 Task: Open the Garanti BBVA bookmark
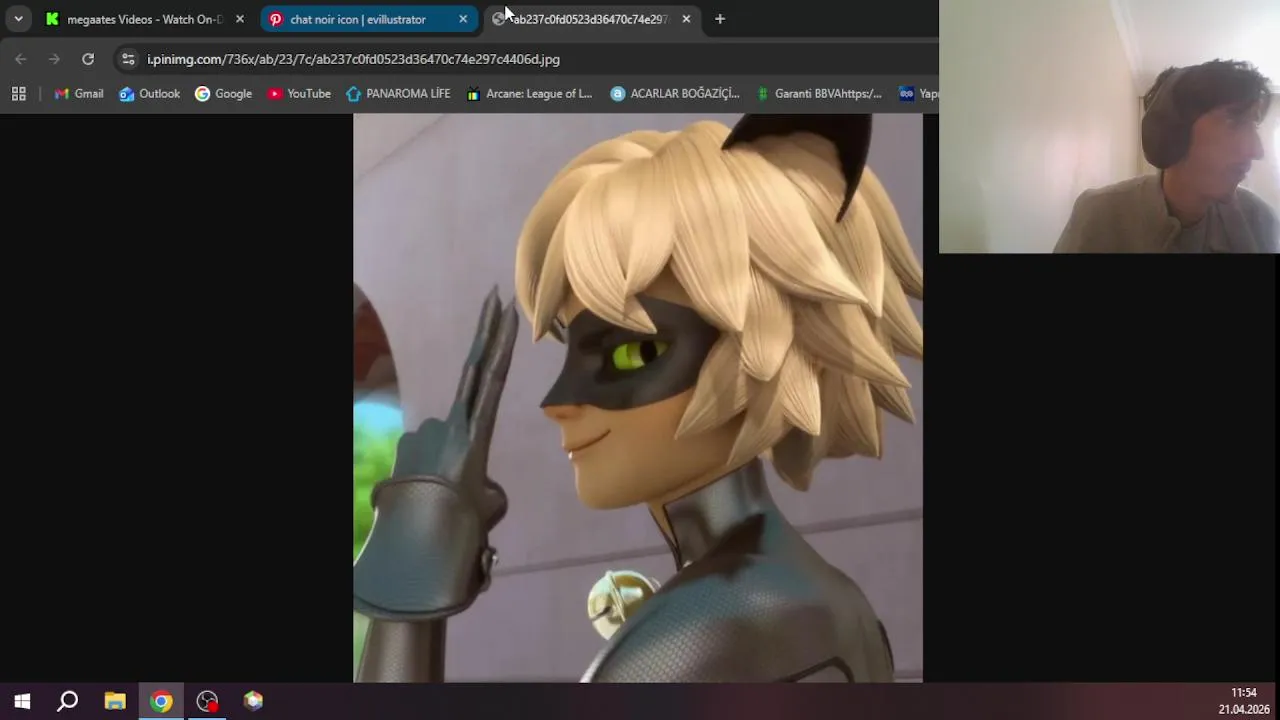818,93
